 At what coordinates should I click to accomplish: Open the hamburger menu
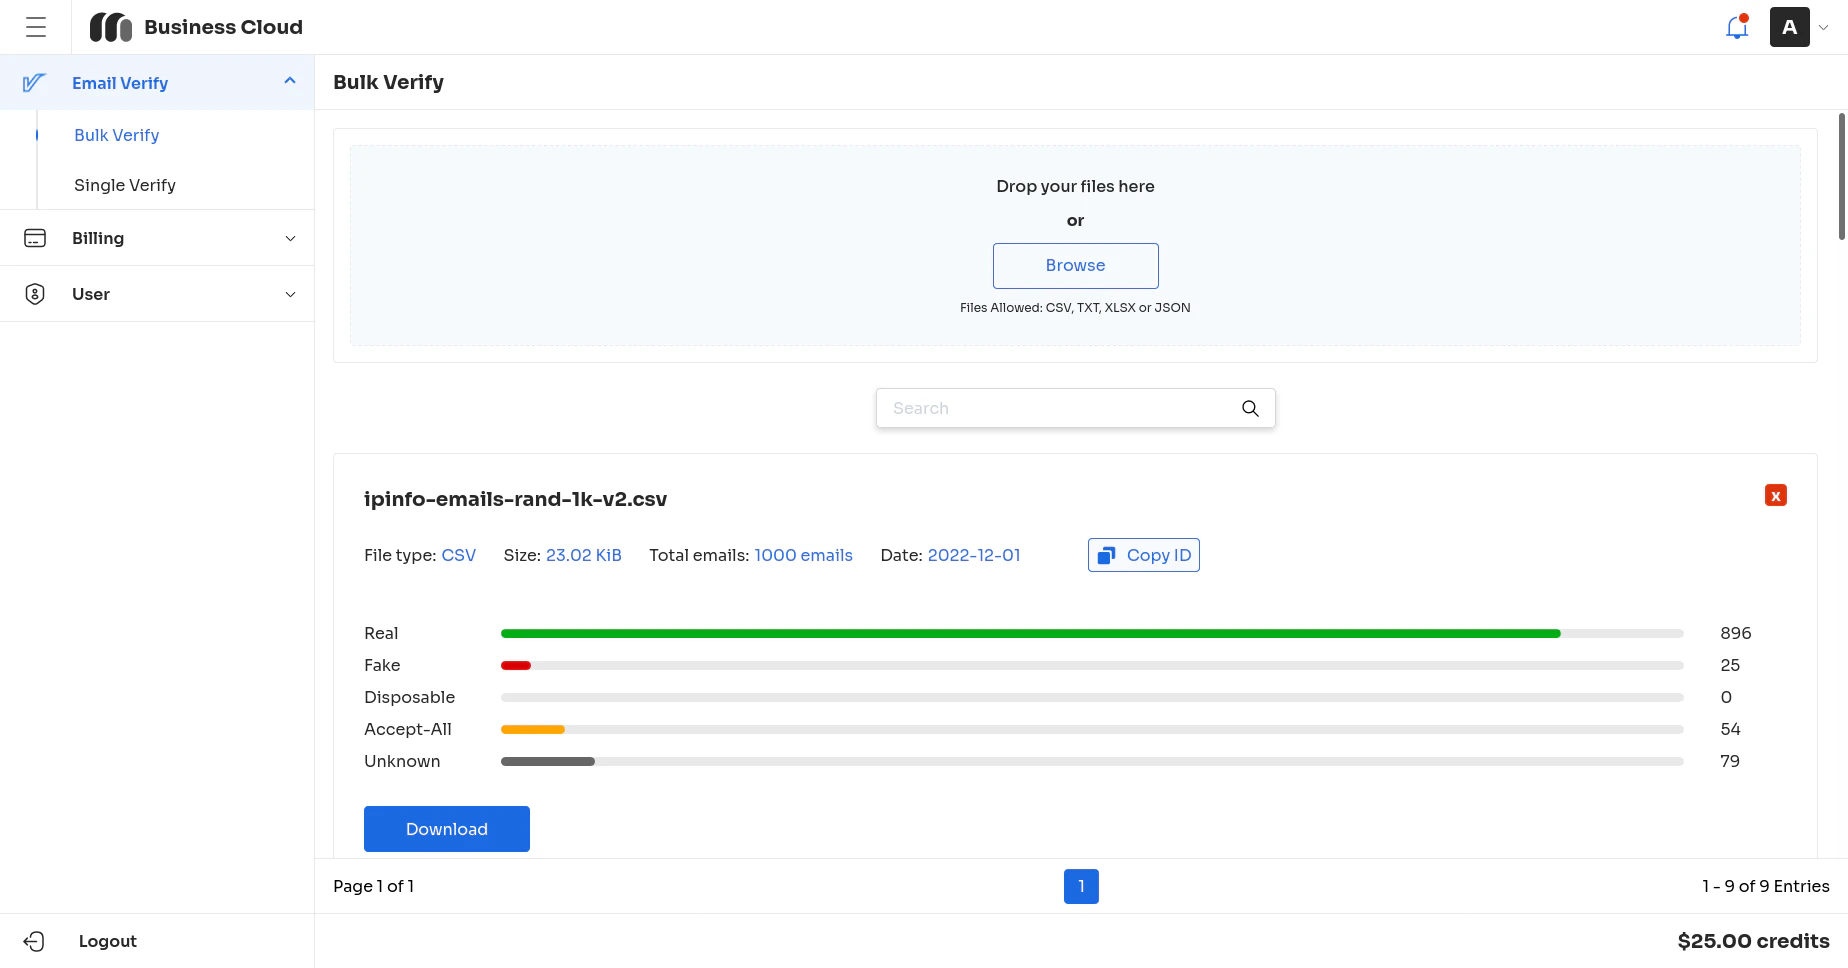(36, 27)
